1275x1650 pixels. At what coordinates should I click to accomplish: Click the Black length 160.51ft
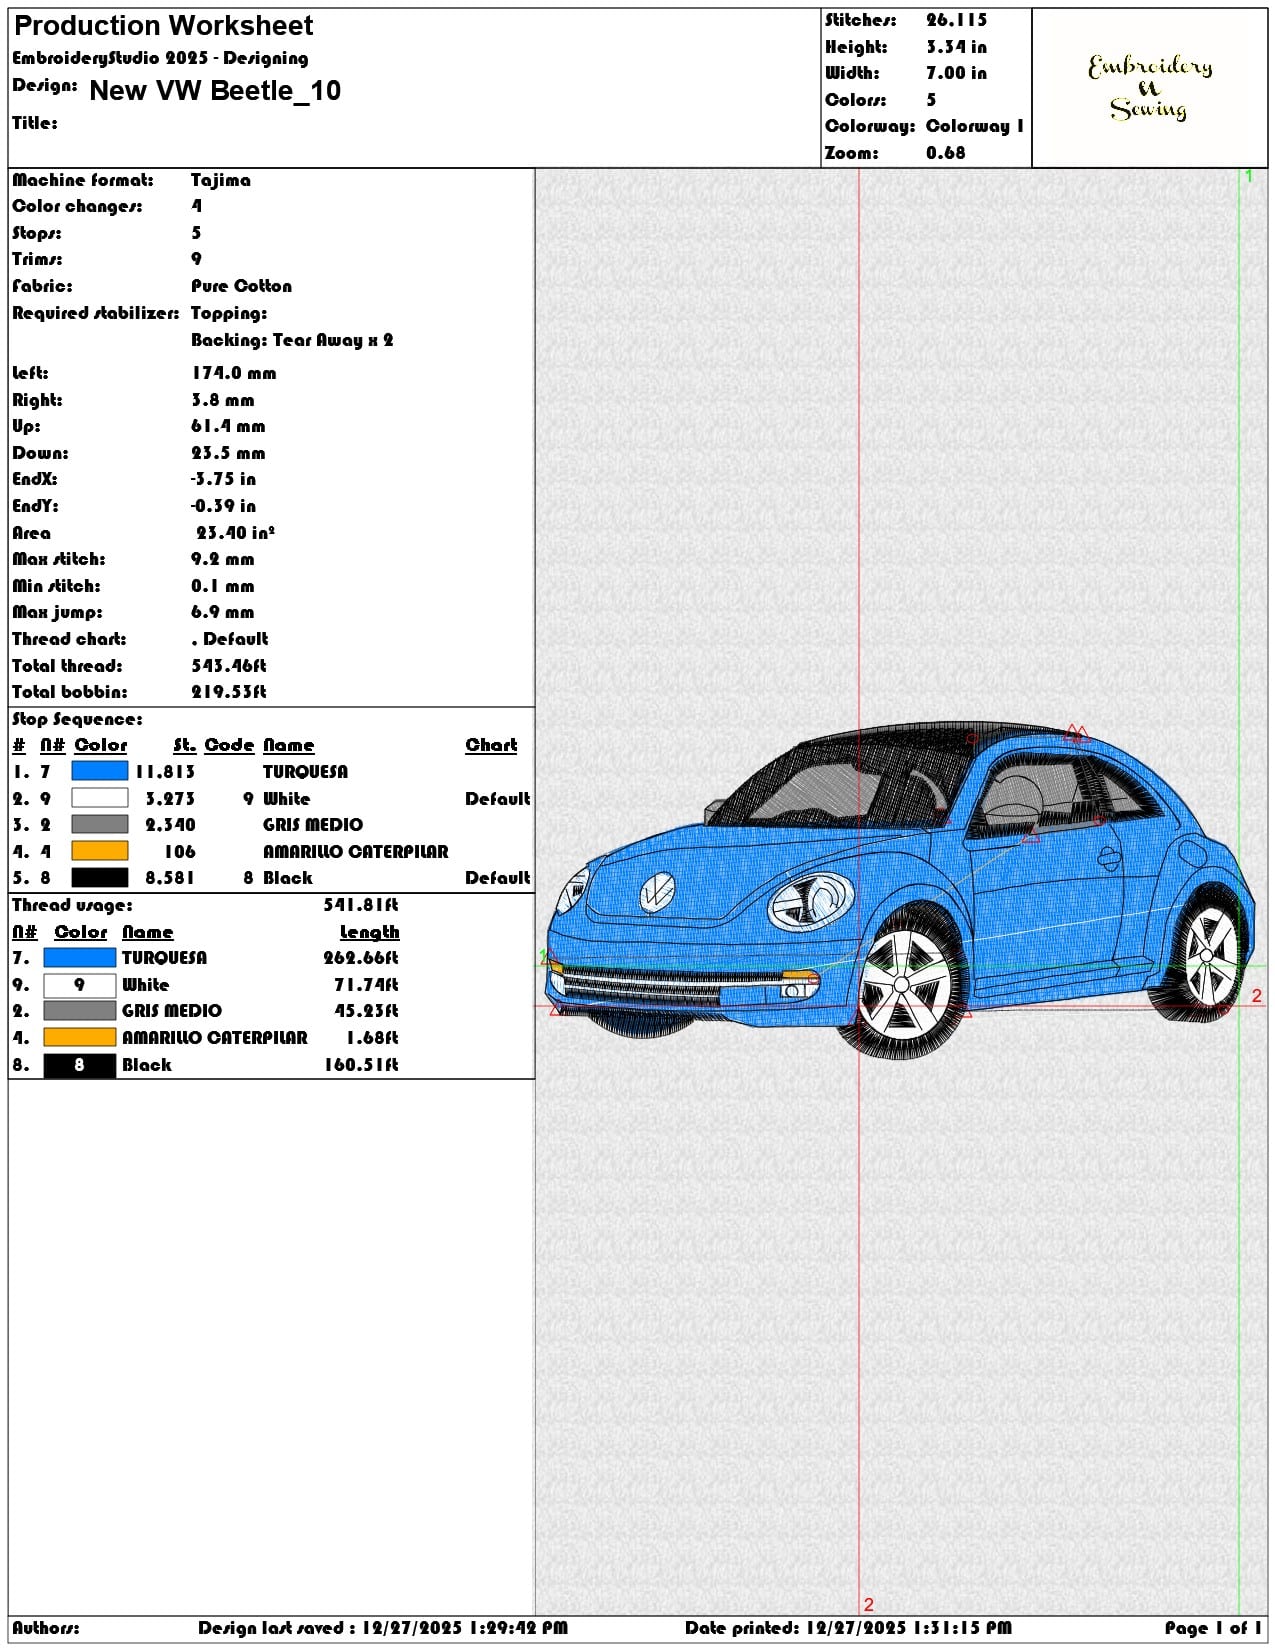click(361, 1065)
